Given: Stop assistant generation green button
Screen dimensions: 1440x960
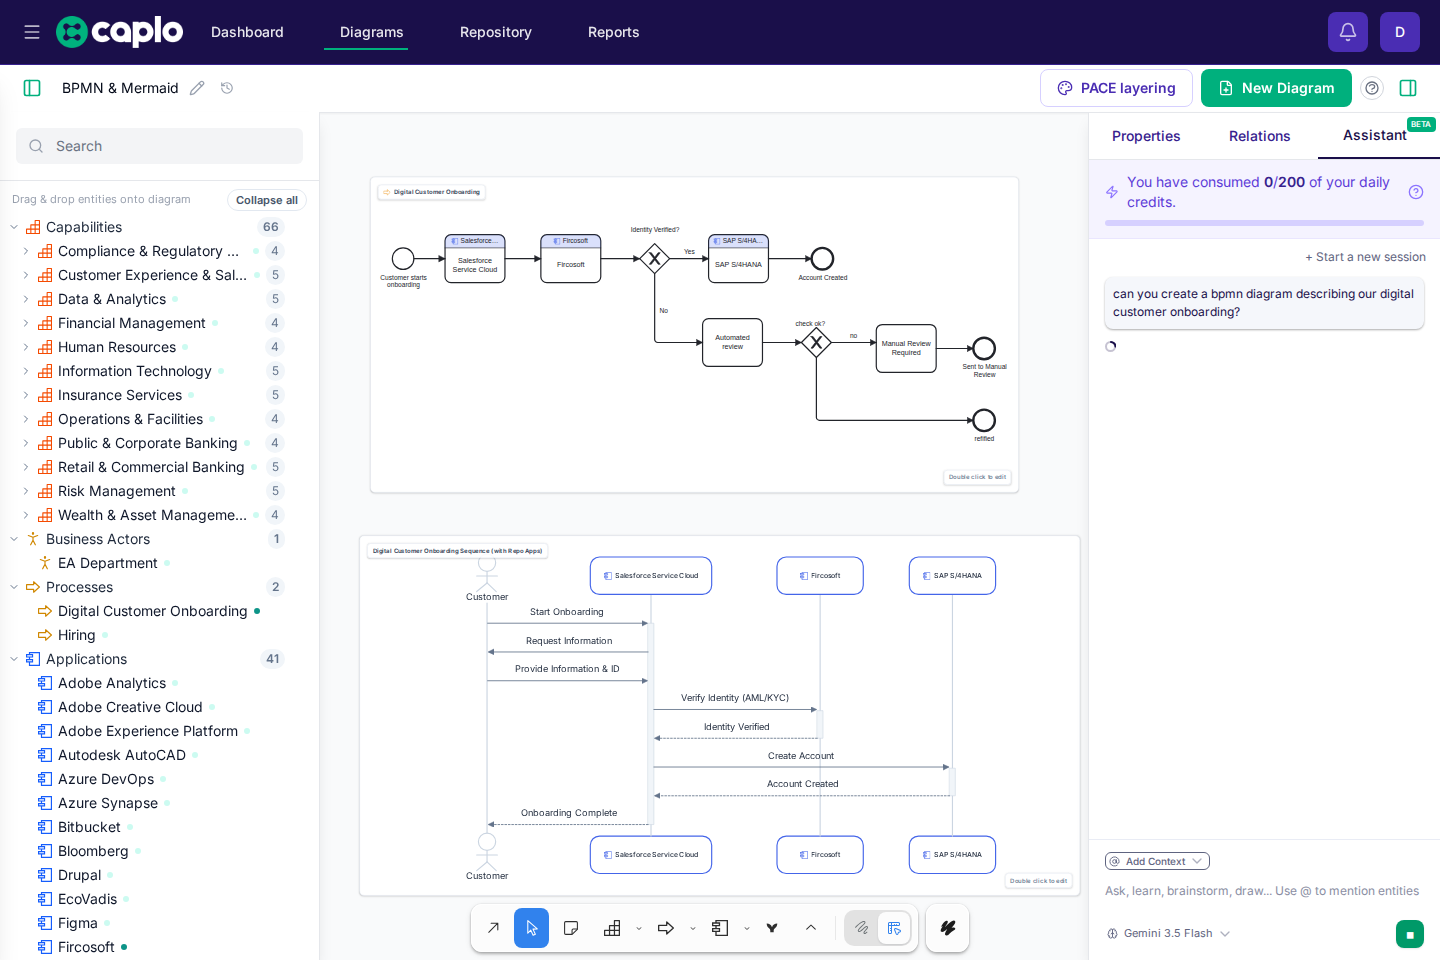Looking at the screenshot, I should point(1410,935).
